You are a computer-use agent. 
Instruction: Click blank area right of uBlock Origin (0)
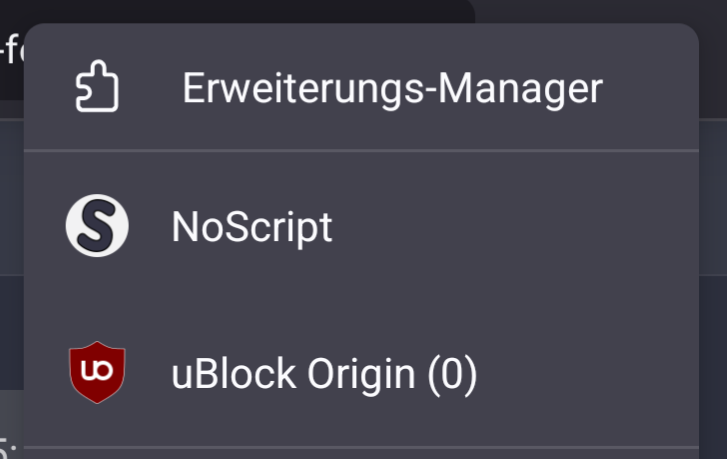click(584, 373)
